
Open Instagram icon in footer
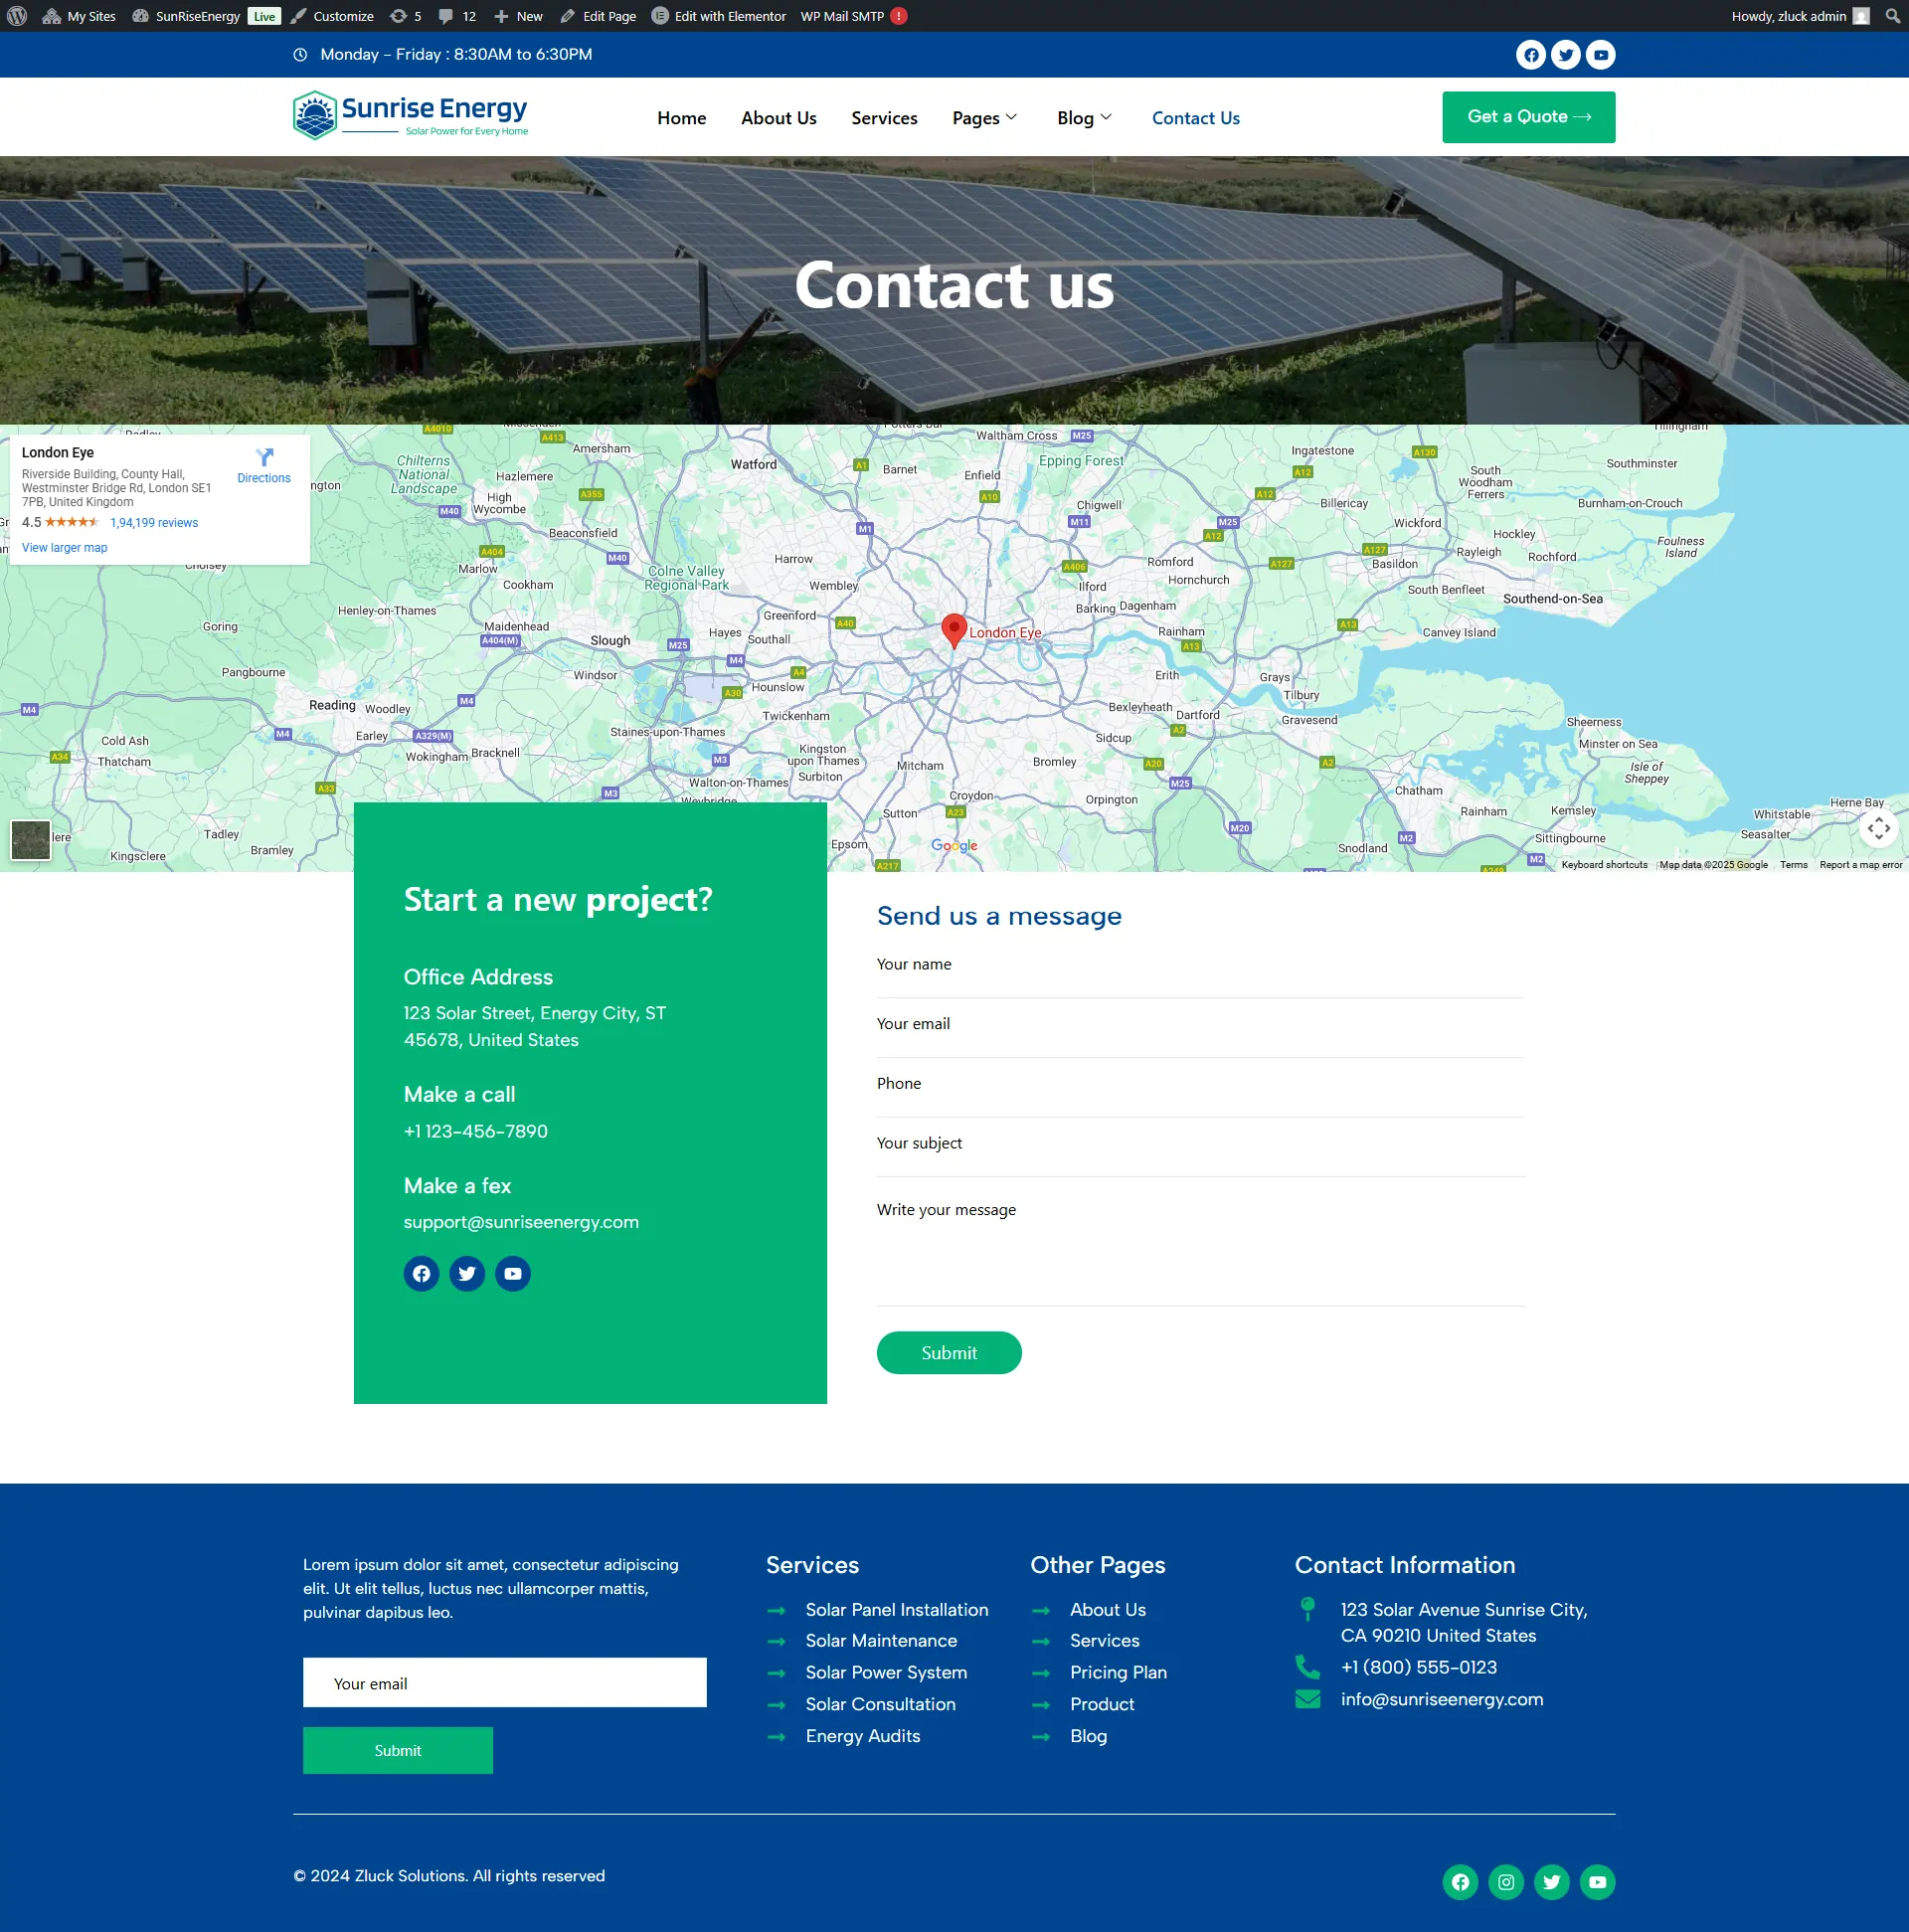(1505, 1882)
